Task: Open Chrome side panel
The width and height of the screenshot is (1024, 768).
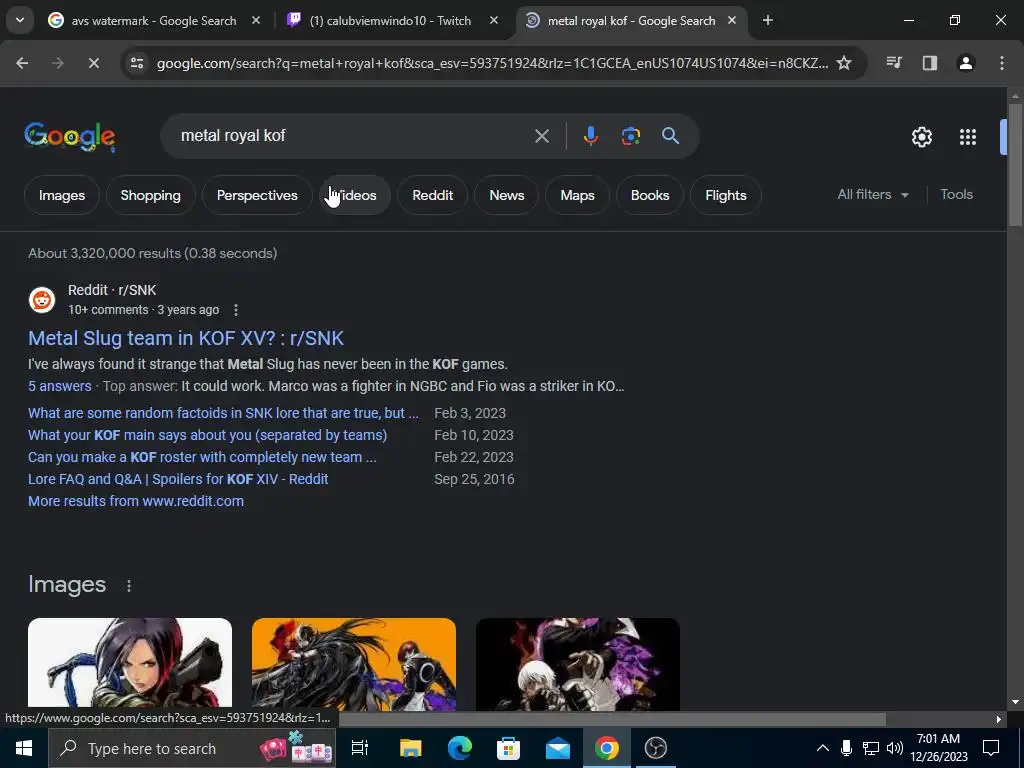Action: coord(929,63)
